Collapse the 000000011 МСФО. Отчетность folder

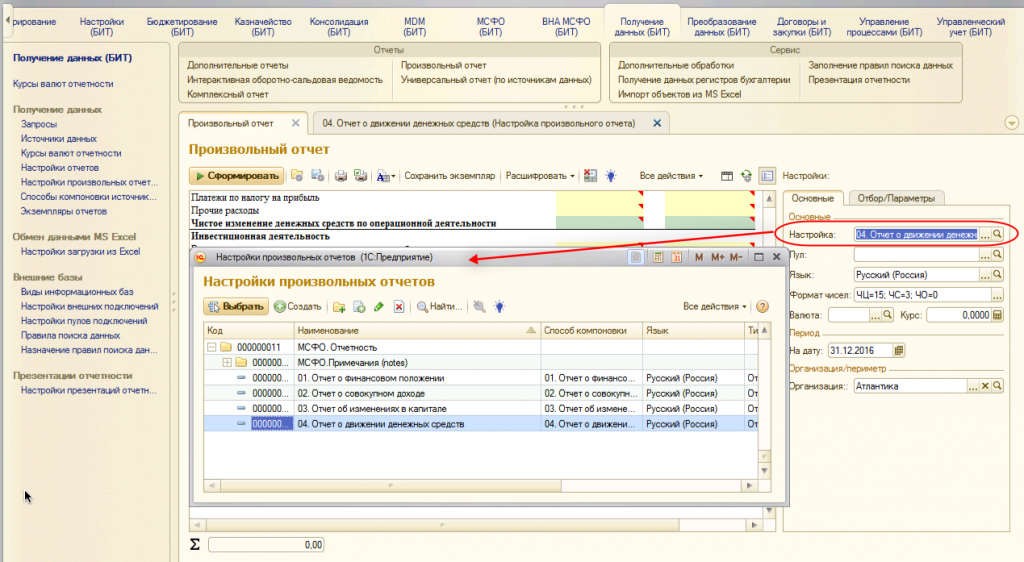[211, 347]
